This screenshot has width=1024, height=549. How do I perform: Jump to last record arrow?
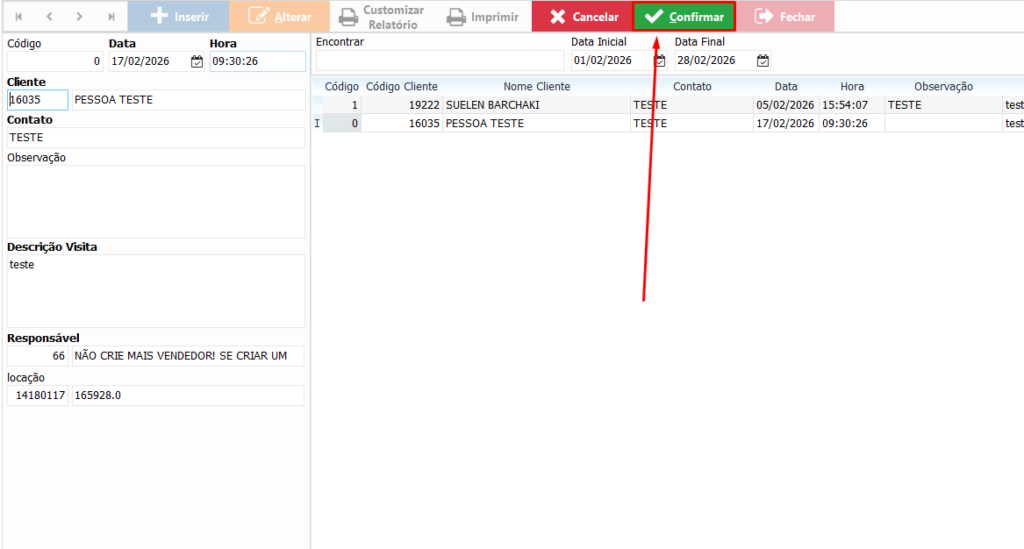coord(111,17)
